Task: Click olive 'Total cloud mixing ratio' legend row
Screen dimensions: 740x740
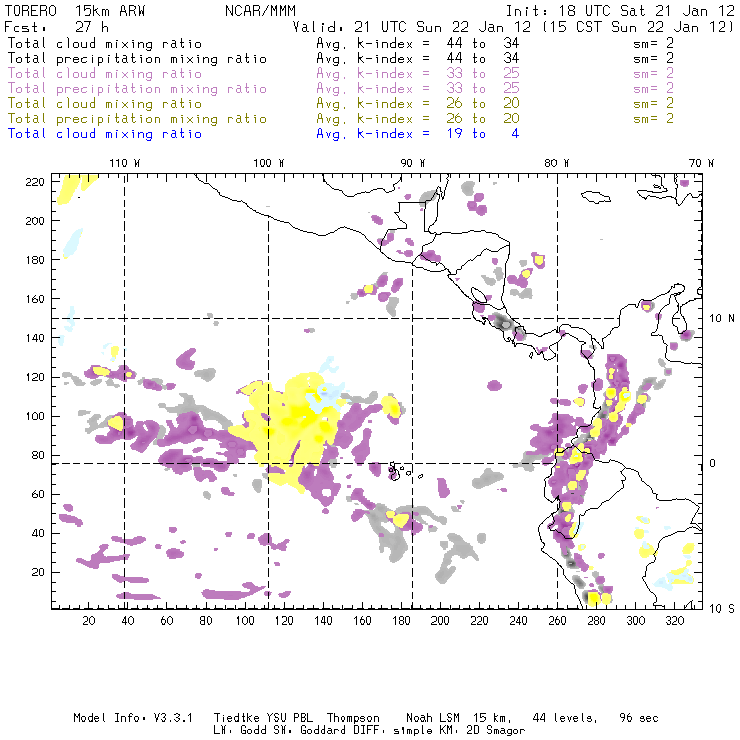Action: [341, 103]
